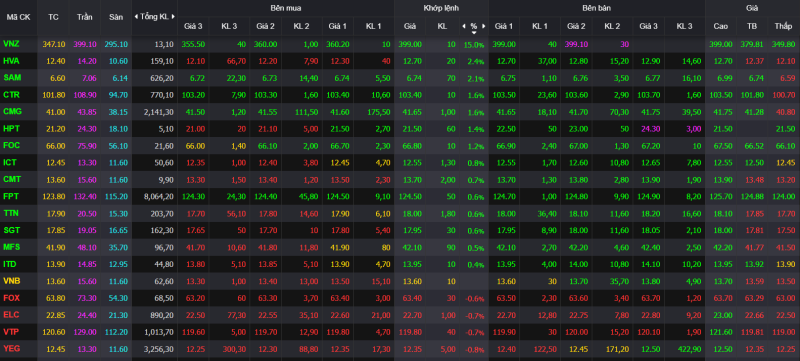Viewport: 800px width, 361px height.
Task: Click VTP total volume 1,013,70
Action: click(x=160, y=331)
